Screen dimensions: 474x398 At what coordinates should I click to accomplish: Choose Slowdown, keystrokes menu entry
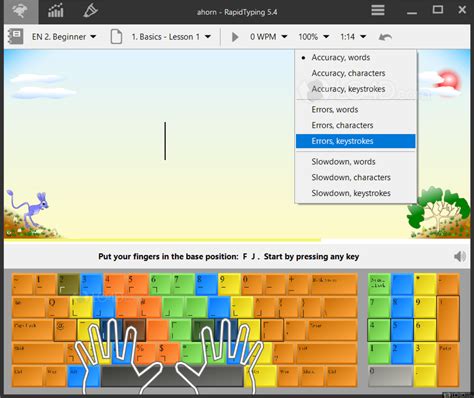(356, 193)
